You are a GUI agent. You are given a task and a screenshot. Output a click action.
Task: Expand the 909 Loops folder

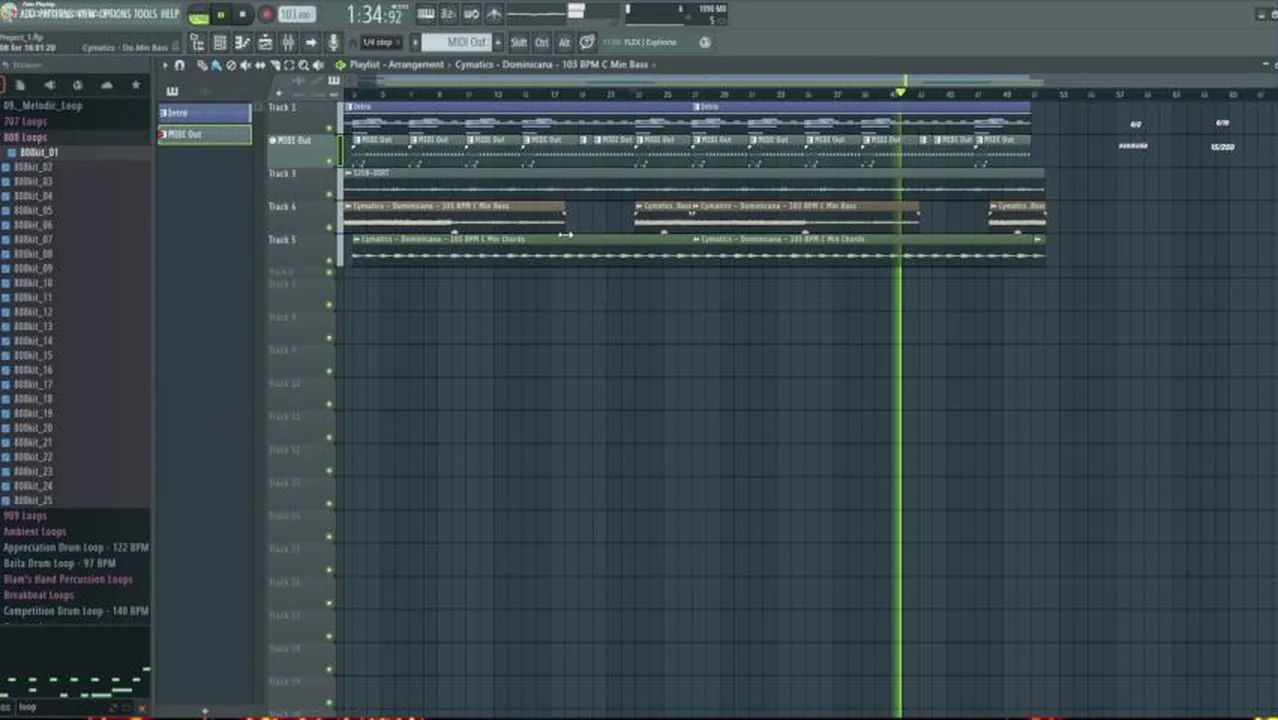25,516
